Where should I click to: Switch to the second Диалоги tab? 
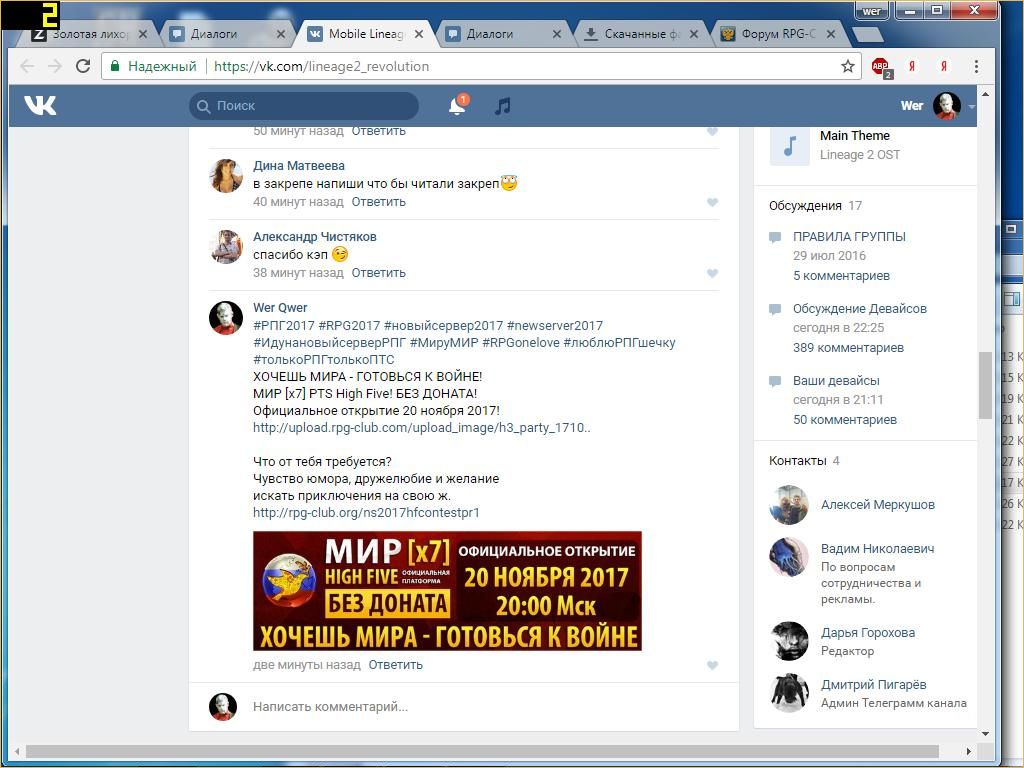pyautogui.click(x=498, y=34)
